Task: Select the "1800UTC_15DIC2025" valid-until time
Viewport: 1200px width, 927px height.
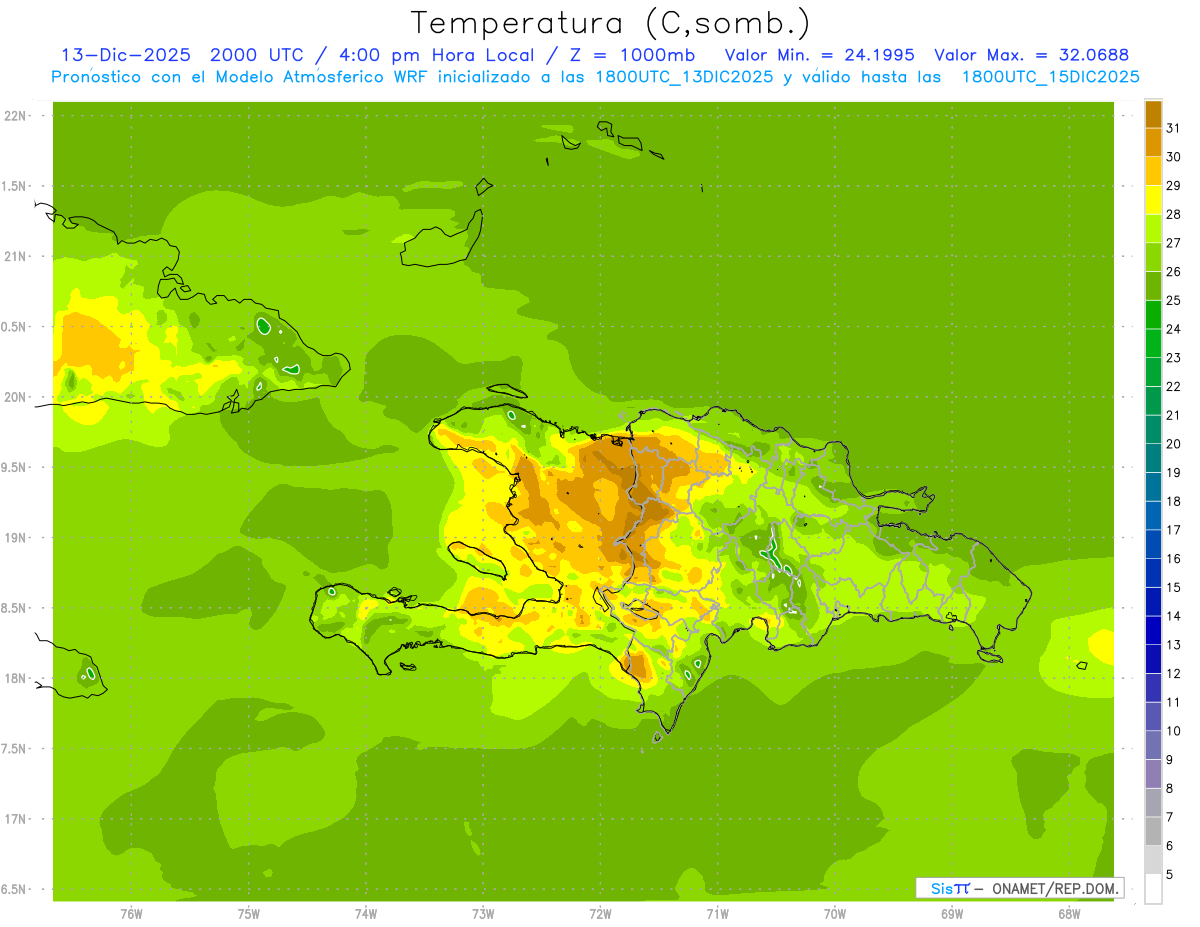Action: tap(1051, 77)
